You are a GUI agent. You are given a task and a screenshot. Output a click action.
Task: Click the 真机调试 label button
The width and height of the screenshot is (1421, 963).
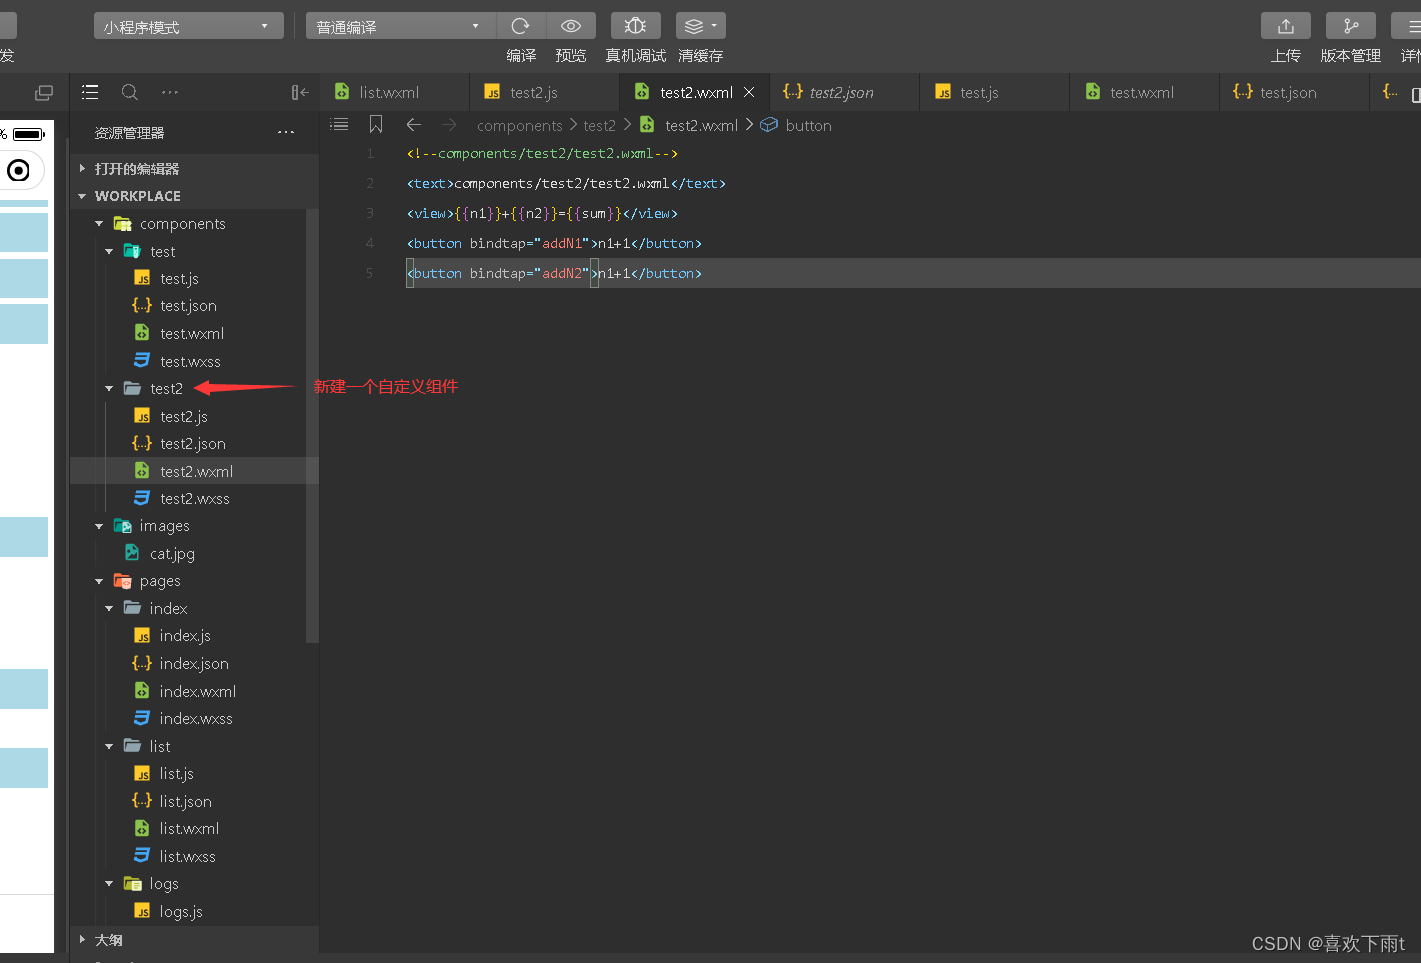click(x=635, y=56)
